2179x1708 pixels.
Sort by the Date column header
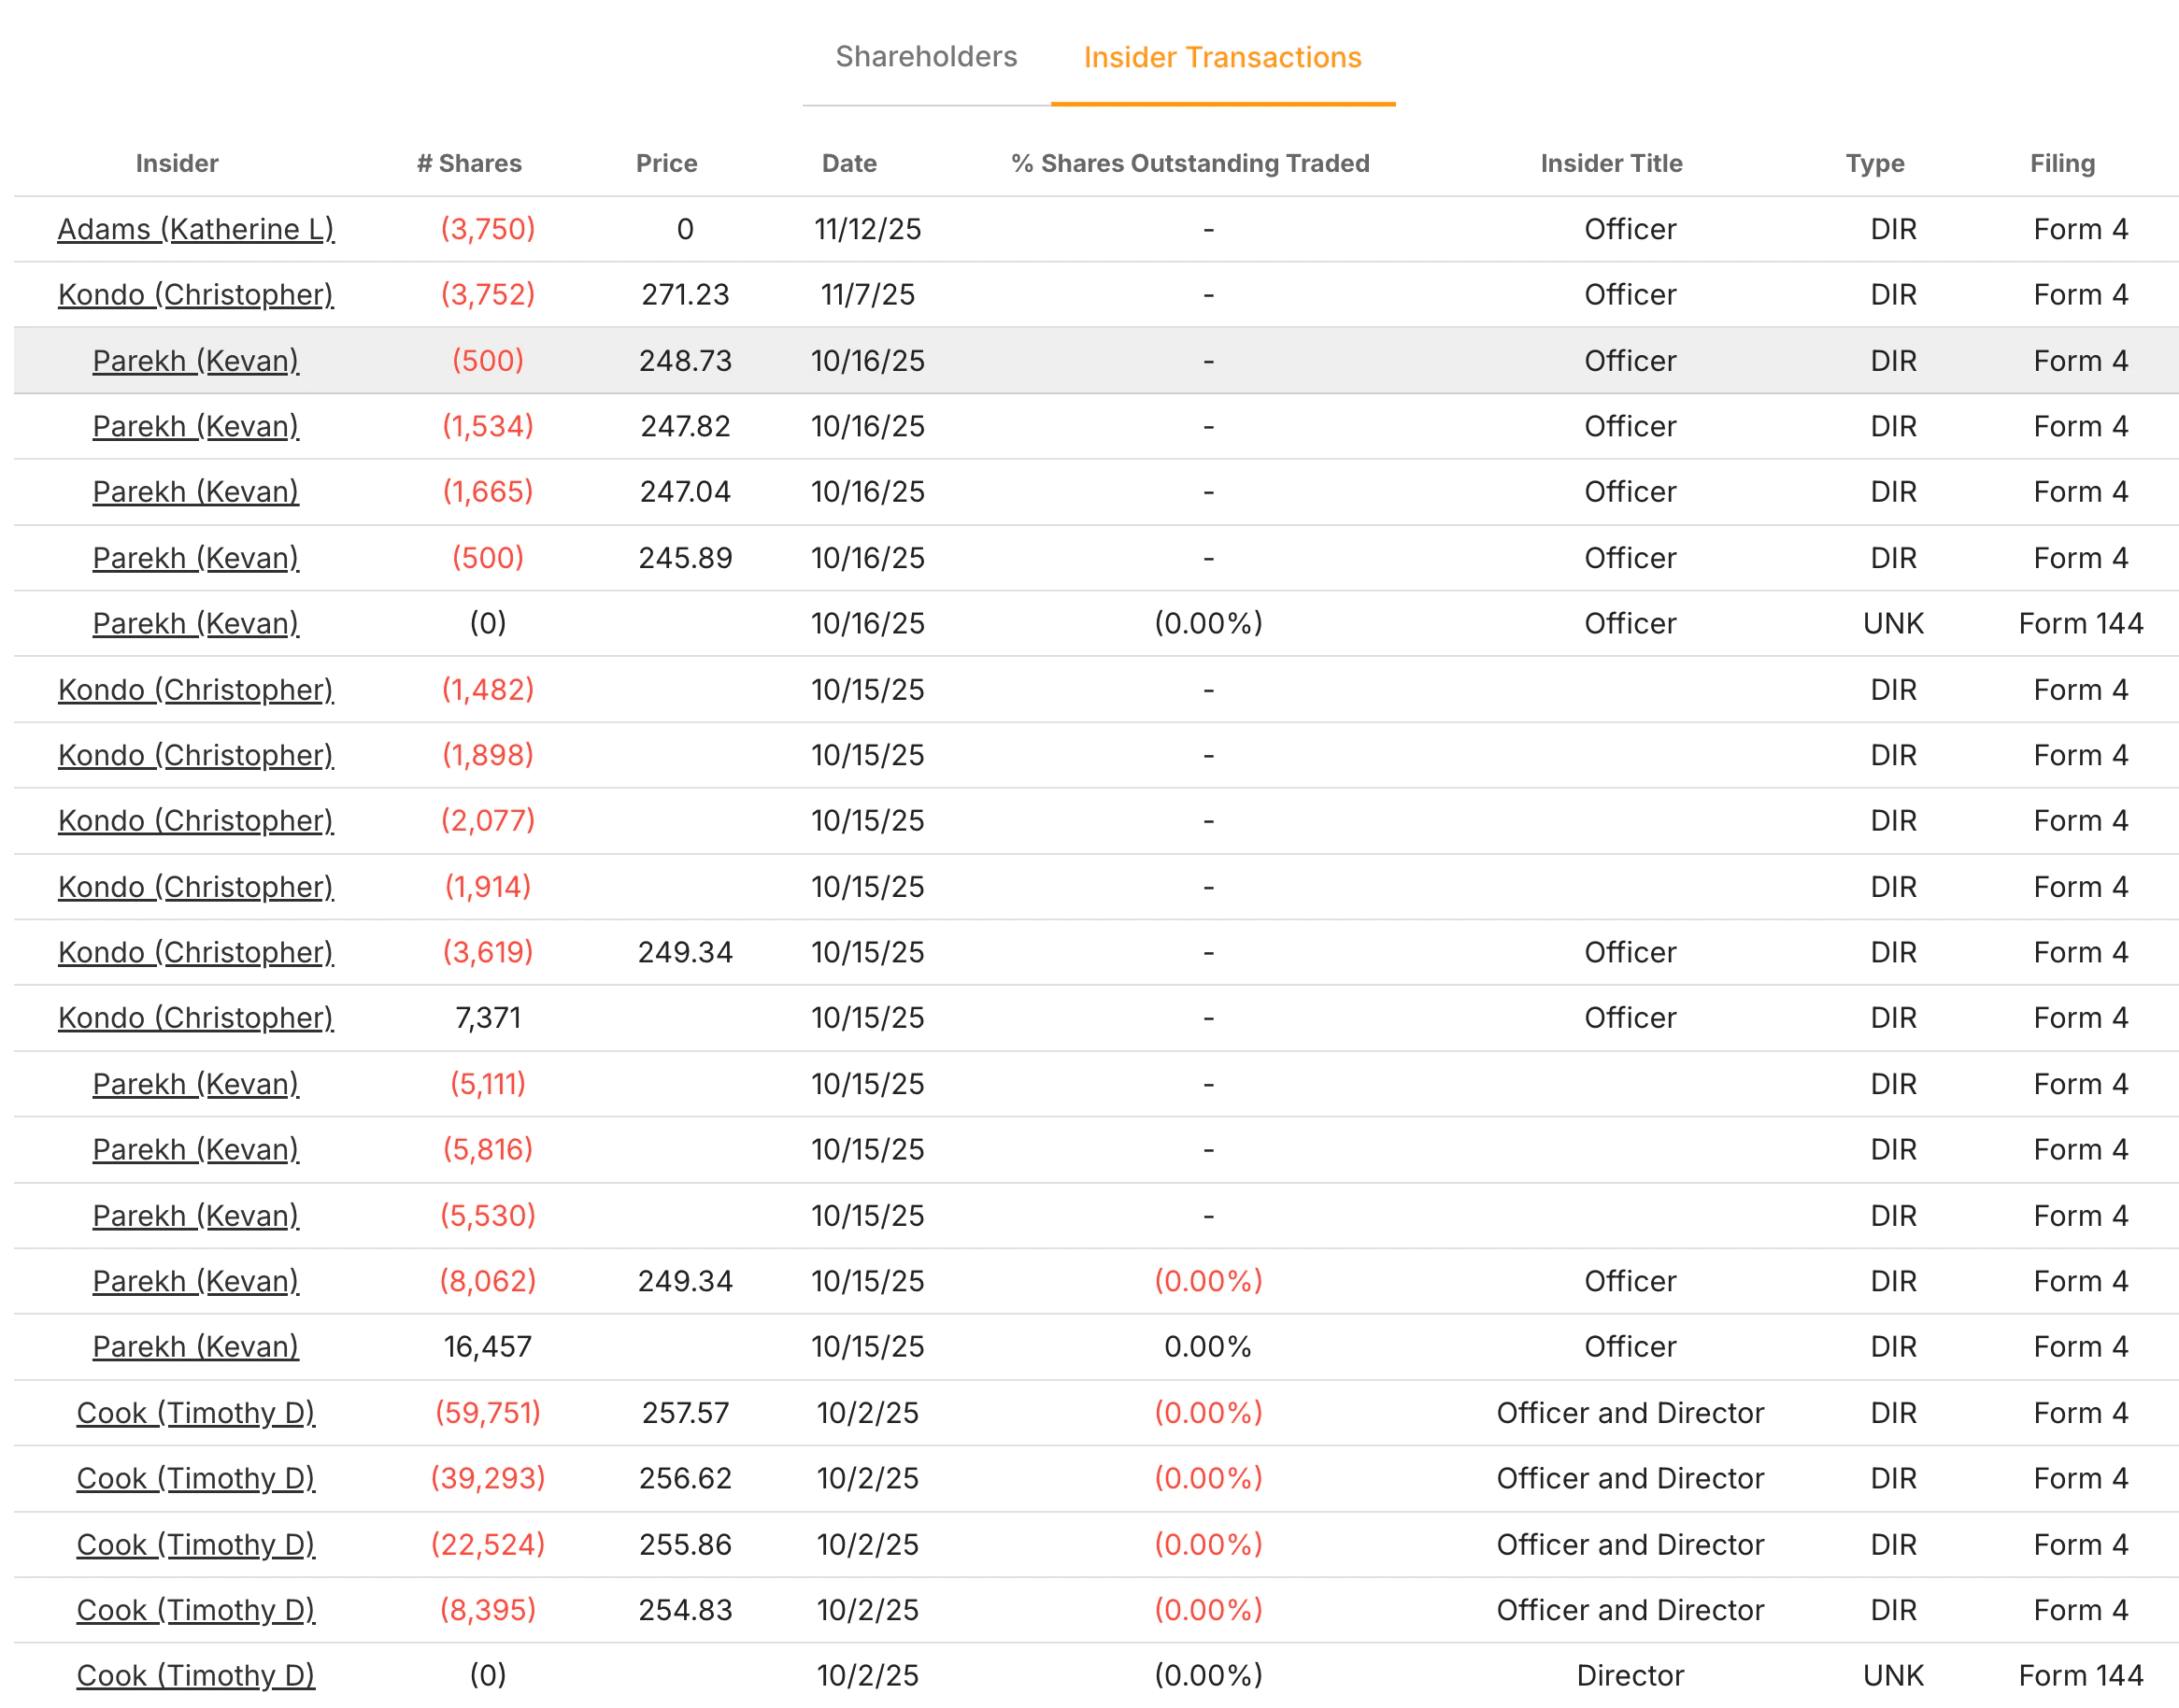pos(848,163)
